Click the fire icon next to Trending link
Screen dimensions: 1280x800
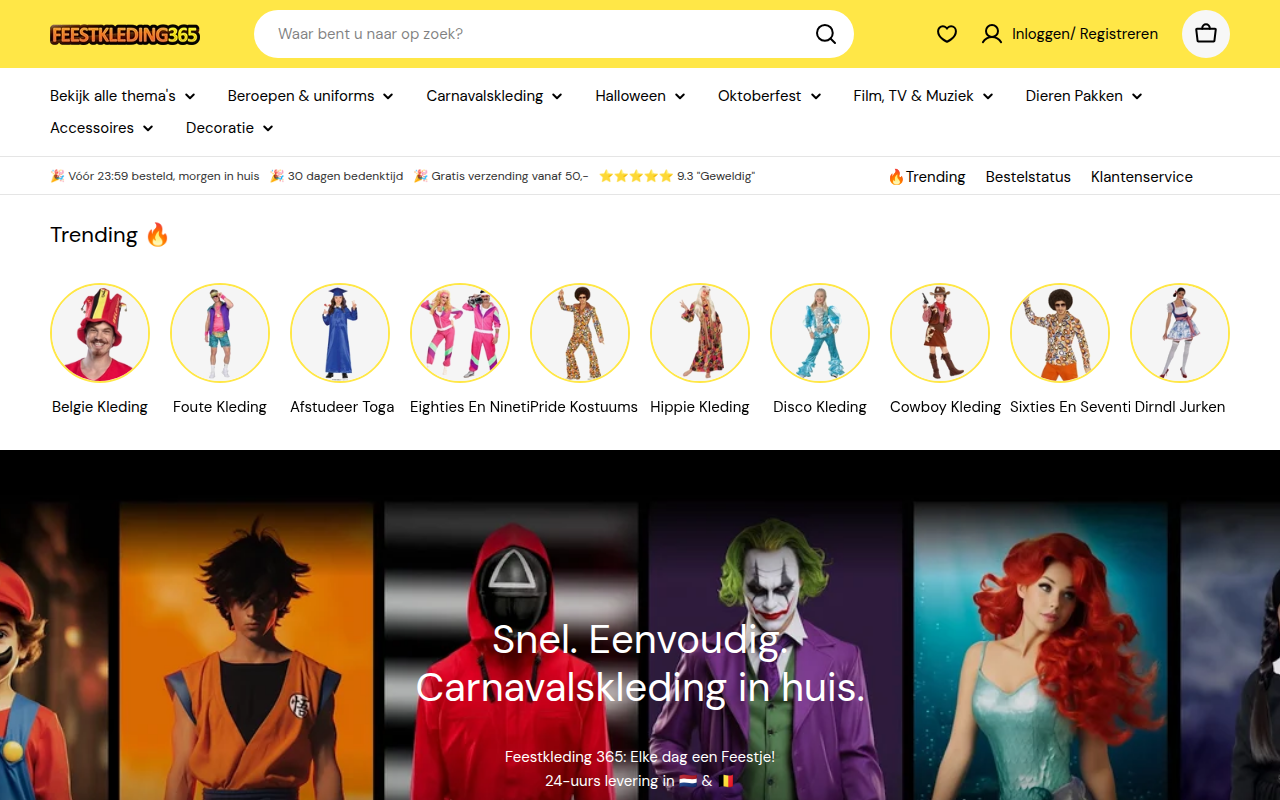pos(896,177)
